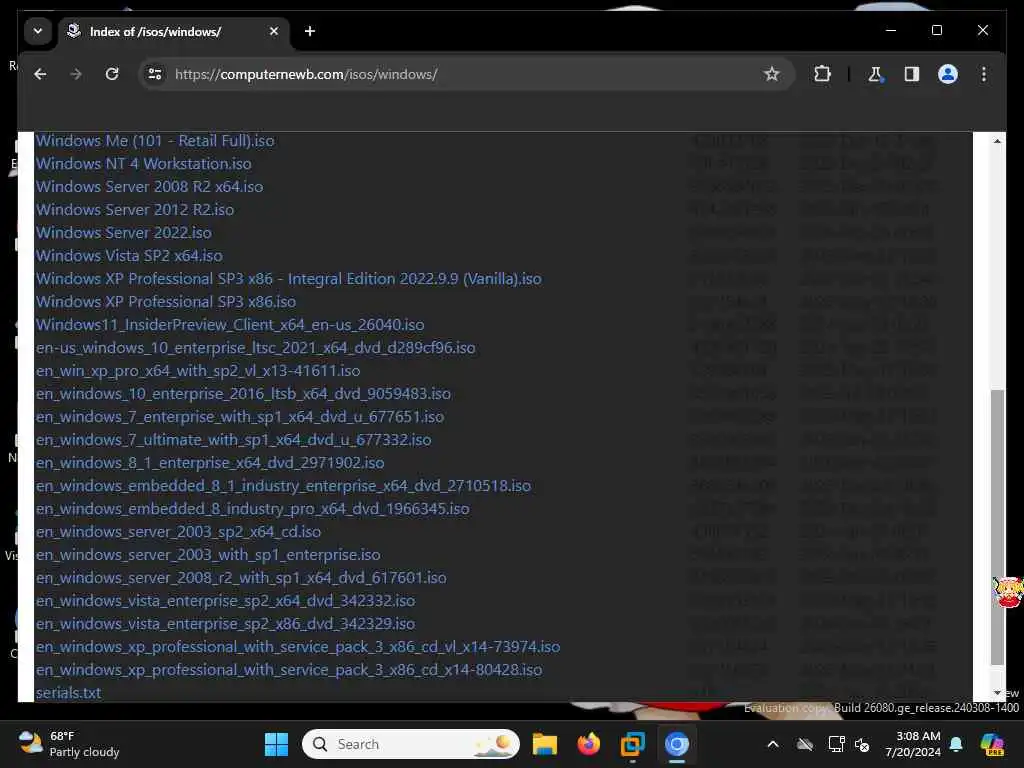Open Windows Start button on taskbar
This screenshot has width=1024, height=768.
coord(276,744)
